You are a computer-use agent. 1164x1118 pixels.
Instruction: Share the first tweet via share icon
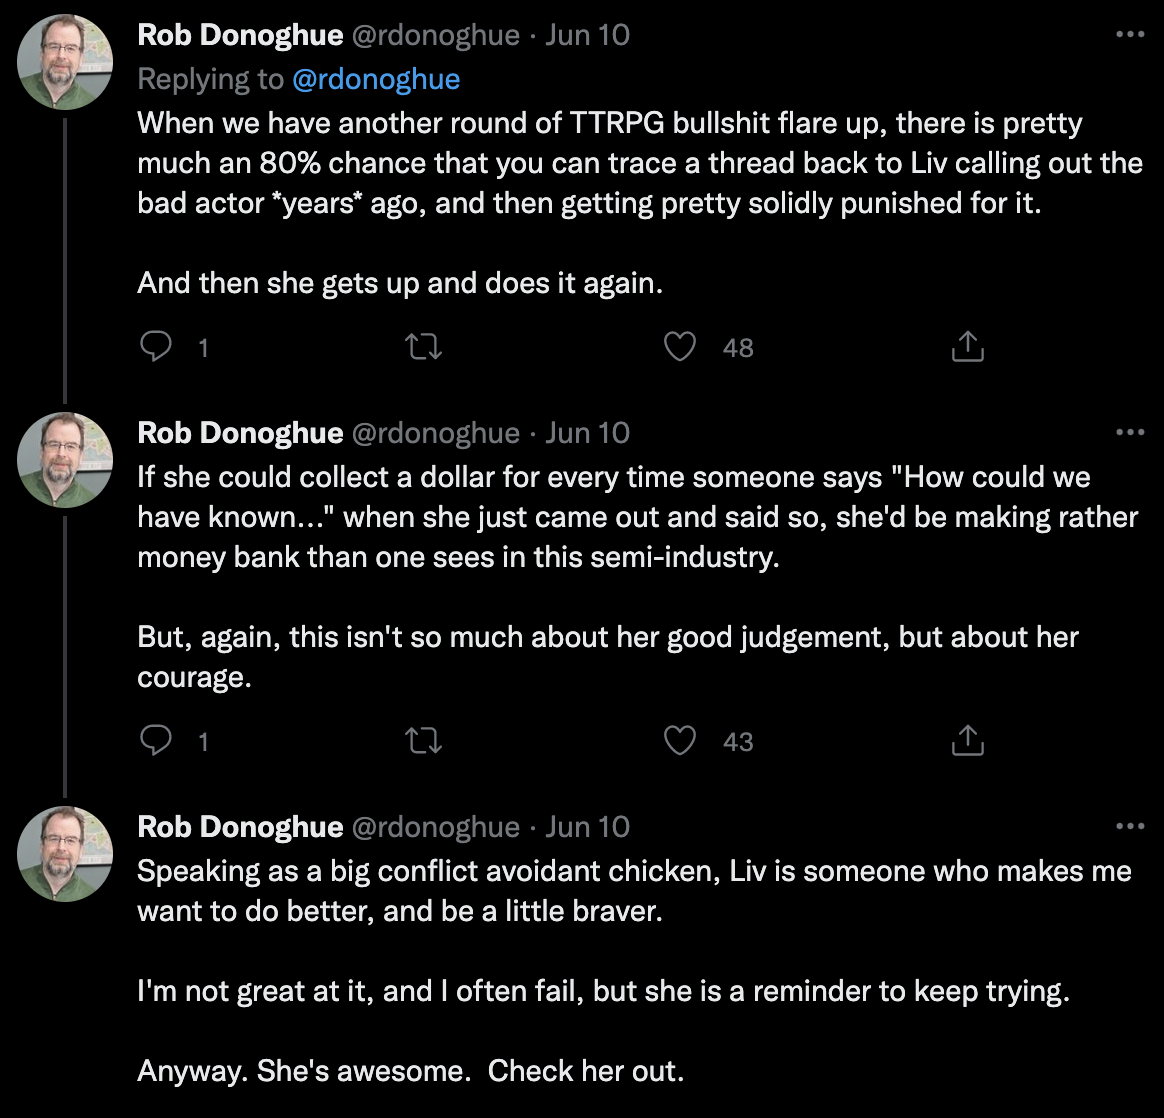(967, 347)
